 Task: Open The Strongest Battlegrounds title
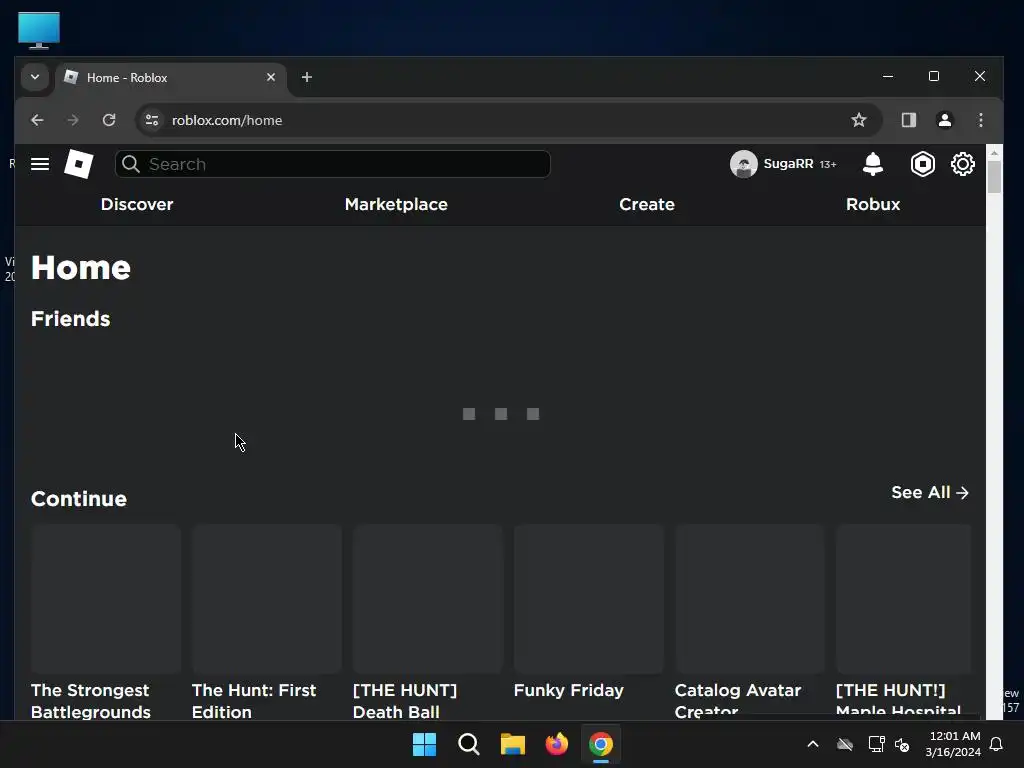91,701
